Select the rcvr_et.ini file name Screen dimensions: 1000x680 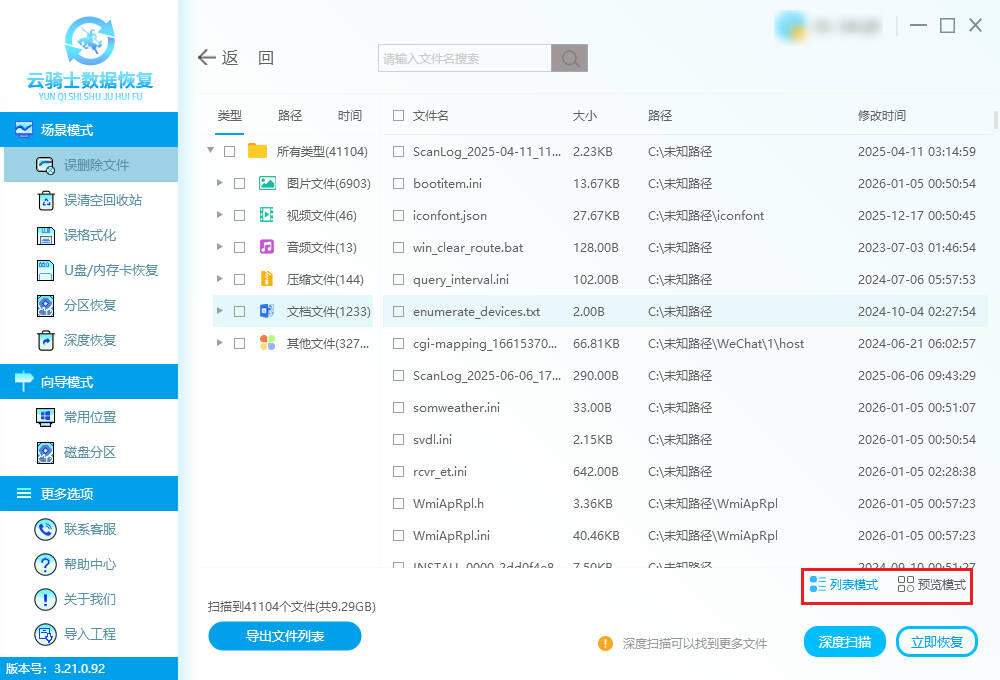tap(439, 471)
